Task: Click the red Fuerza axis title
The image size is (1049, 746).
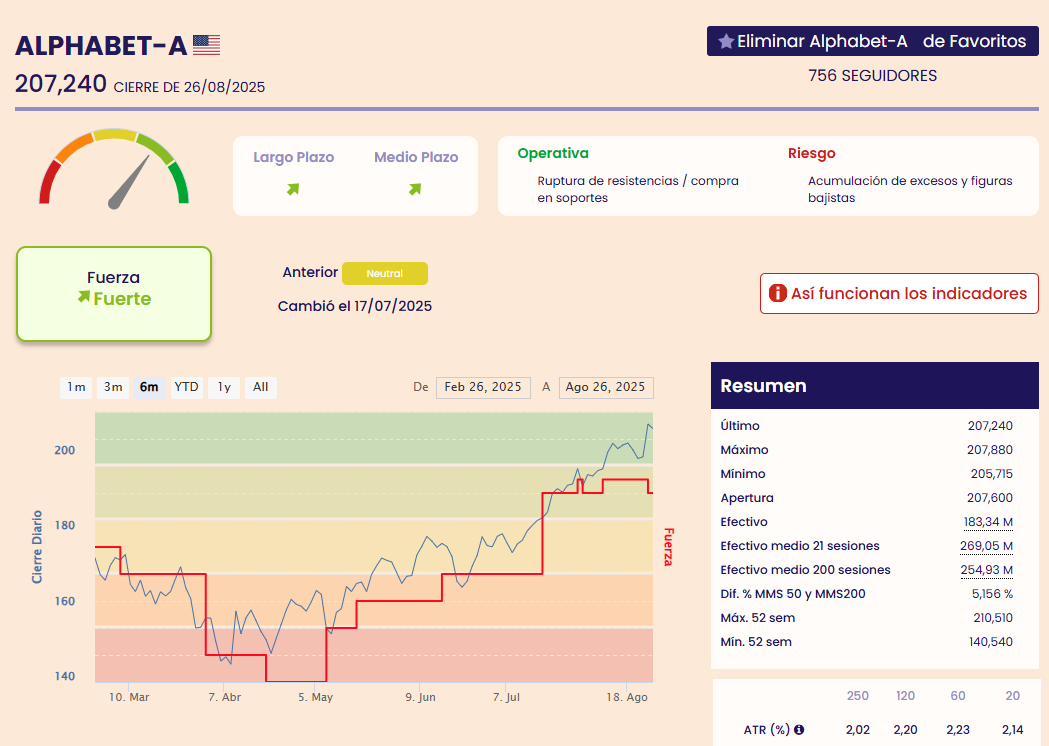Action: pyautogui.click(x=668, y=547)
